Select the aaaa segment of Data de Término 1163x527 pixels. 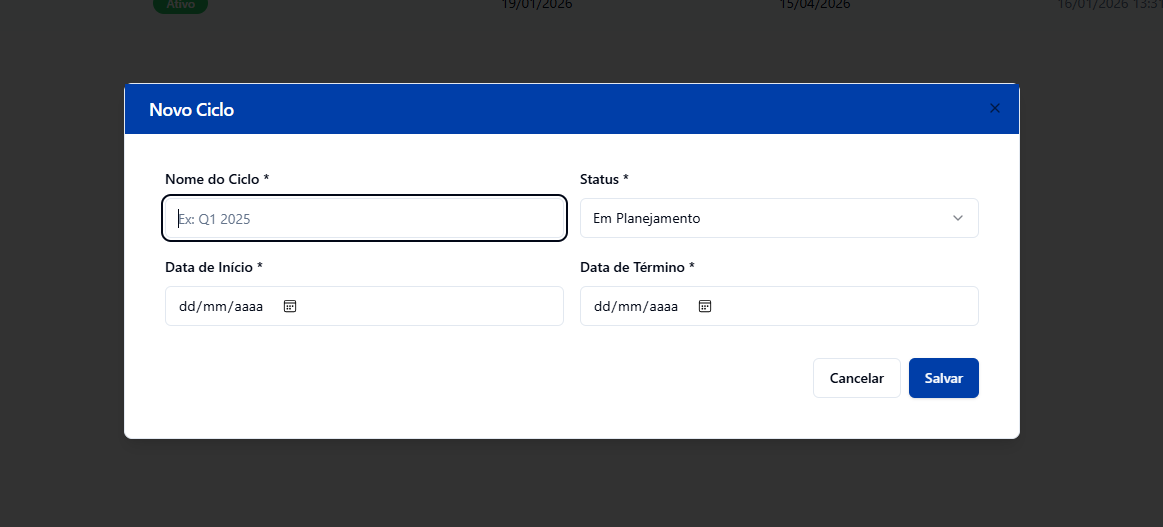662,307
